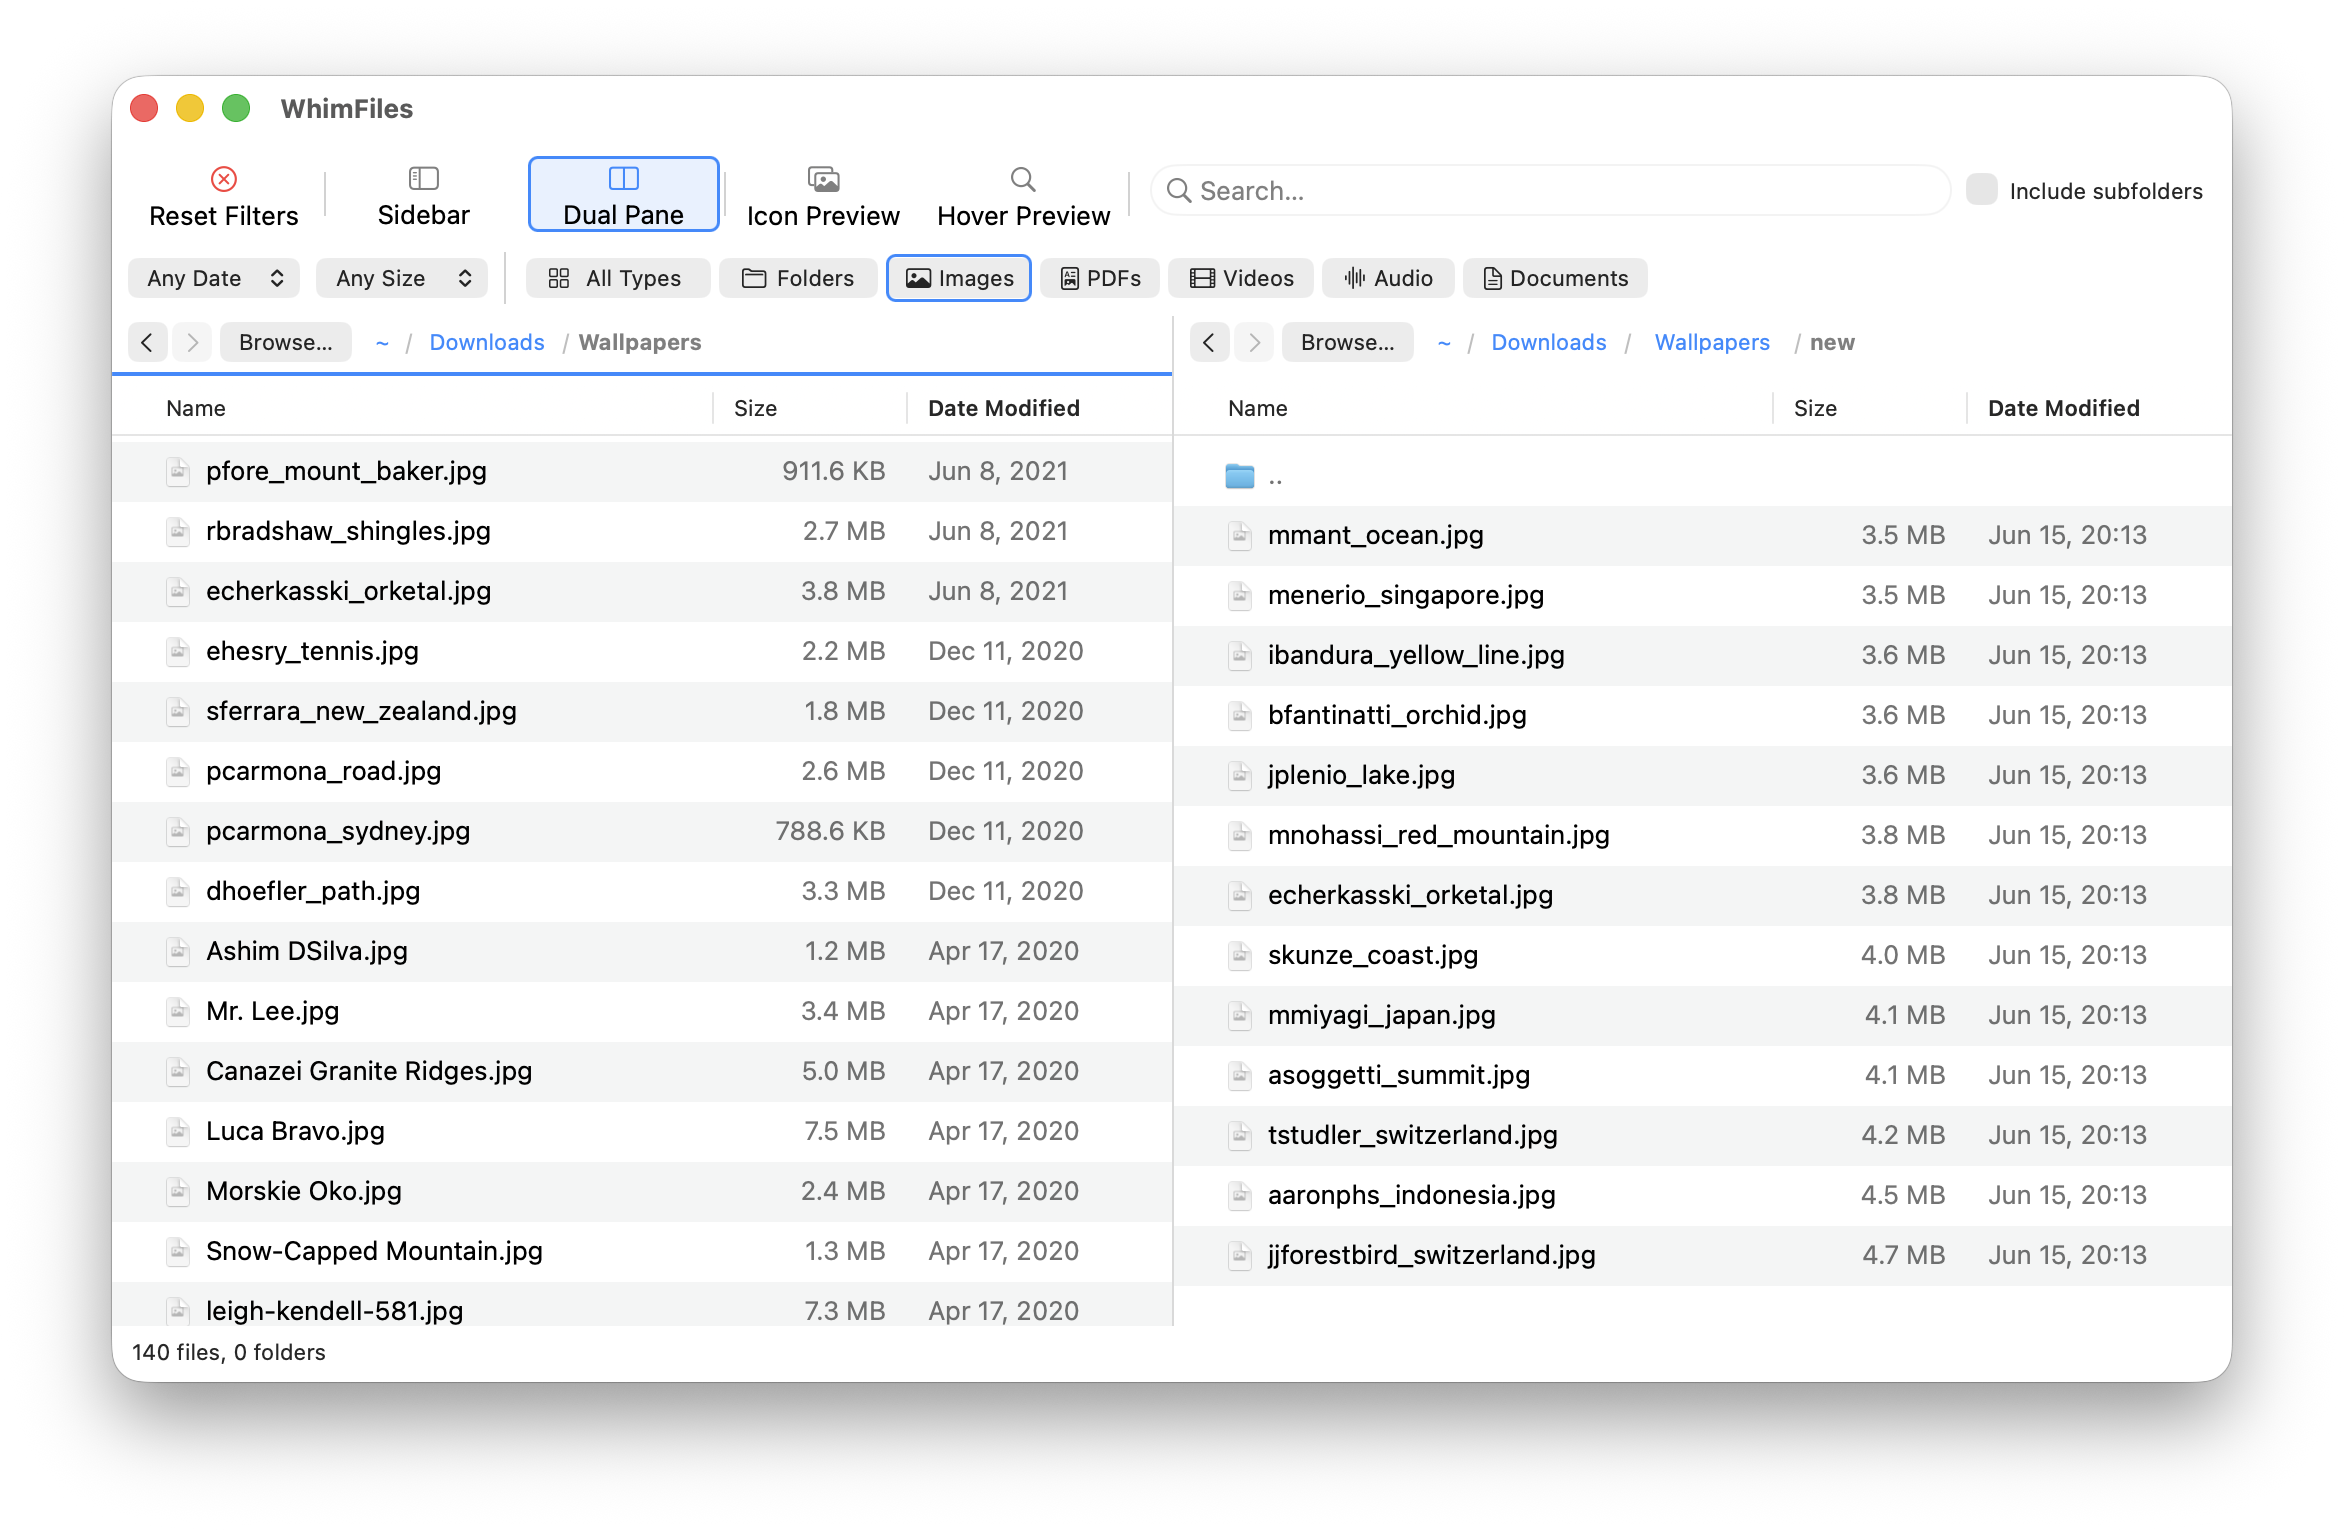Click icon next to ehesry_tennis.jpg
Viewport: 2344px width, 1530px height.
[178, 651]
